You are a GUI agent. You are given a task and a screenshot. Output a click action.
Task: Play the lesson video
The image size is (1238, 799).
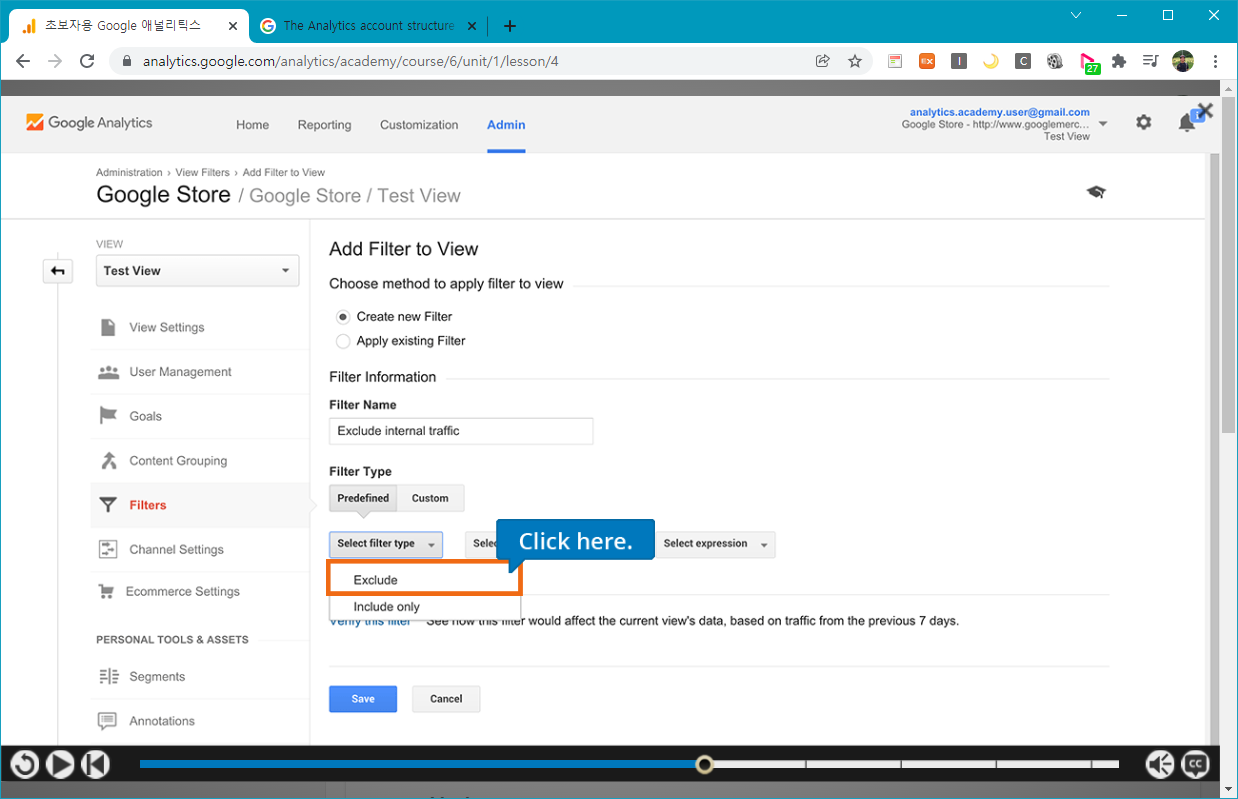60,765
